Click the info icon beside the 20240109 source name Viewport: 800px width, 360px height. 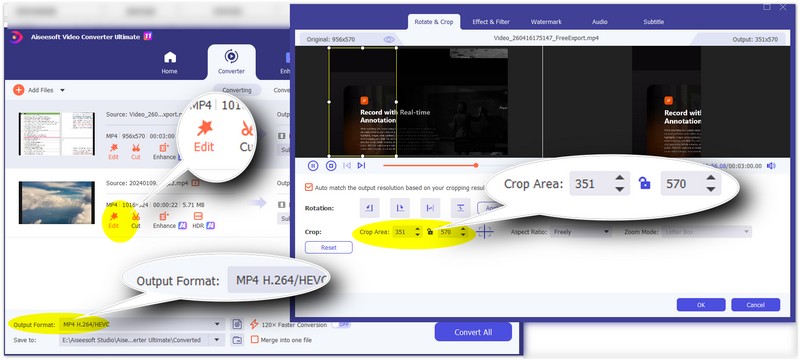point(195,183)
